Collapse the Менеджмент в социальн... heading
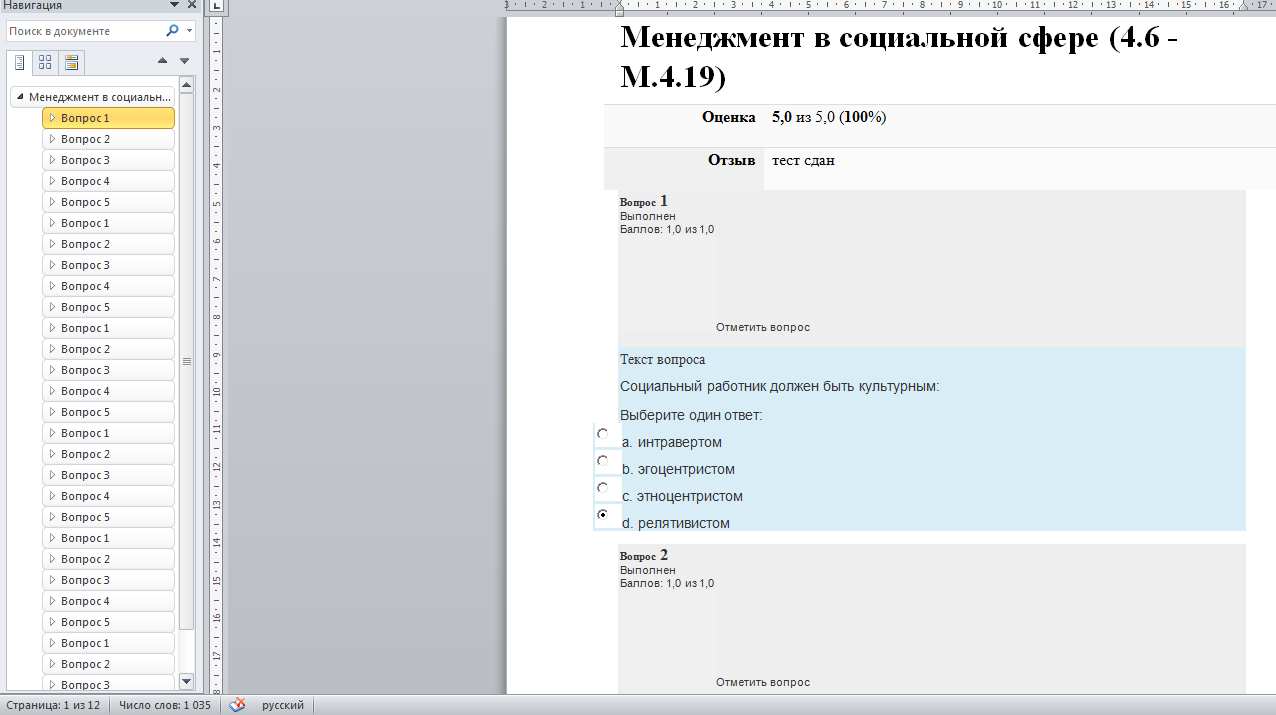 [22, 97]
